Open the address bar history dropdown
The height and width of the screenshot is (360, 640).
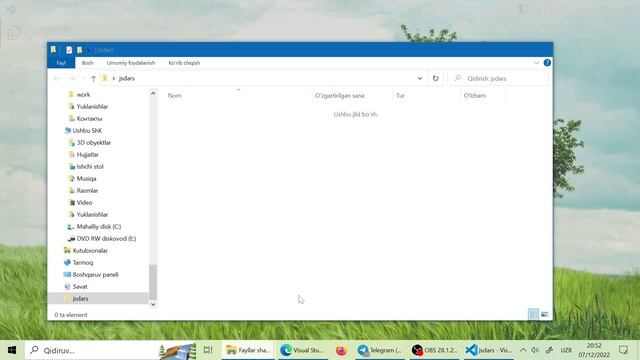click(420, 78)
